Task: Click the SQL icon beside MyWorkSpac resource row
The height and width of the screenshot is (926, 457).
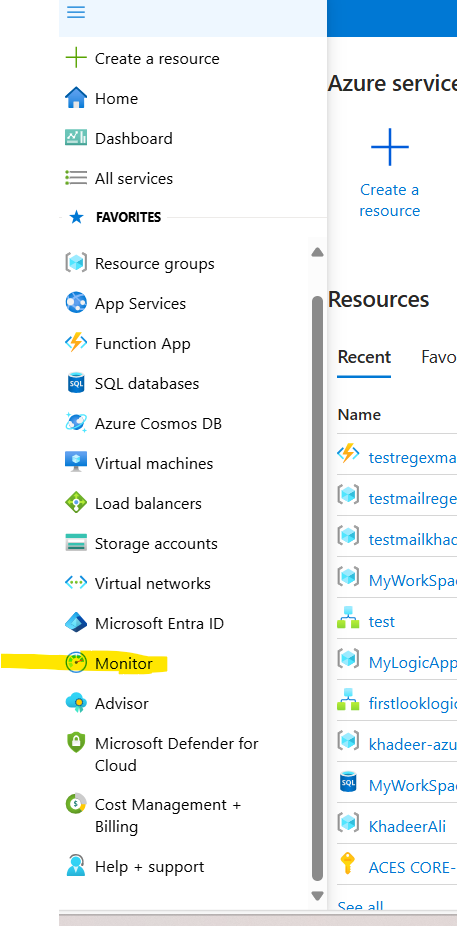Action: pos(348,782)
